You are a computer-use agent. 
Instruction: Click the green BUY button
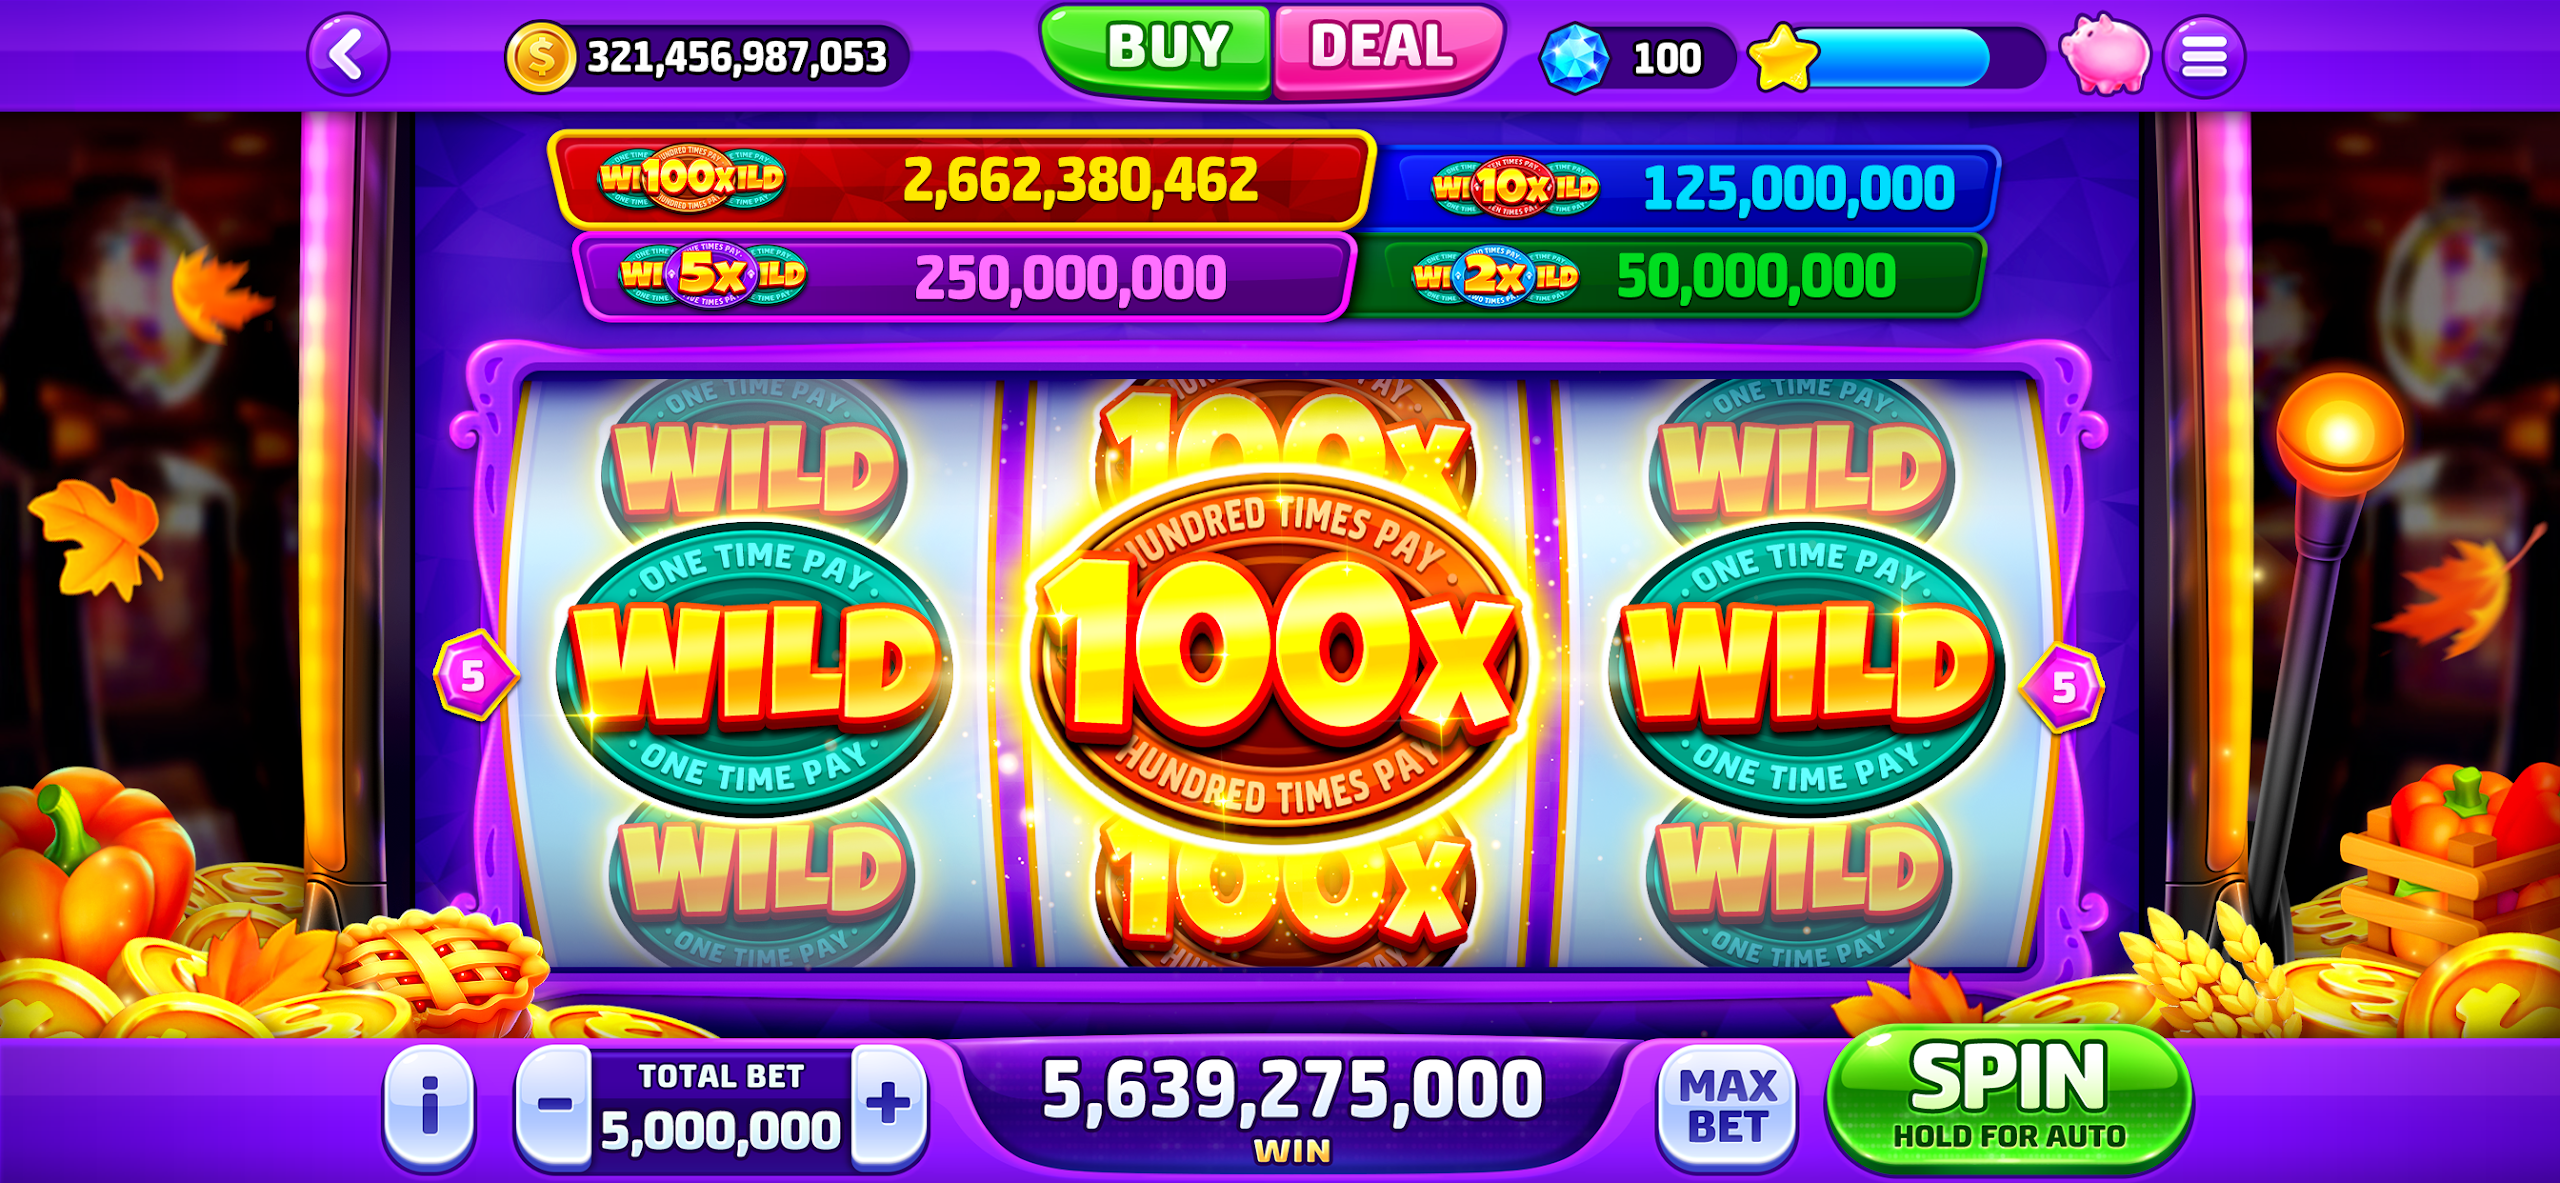coord(1157,50)
